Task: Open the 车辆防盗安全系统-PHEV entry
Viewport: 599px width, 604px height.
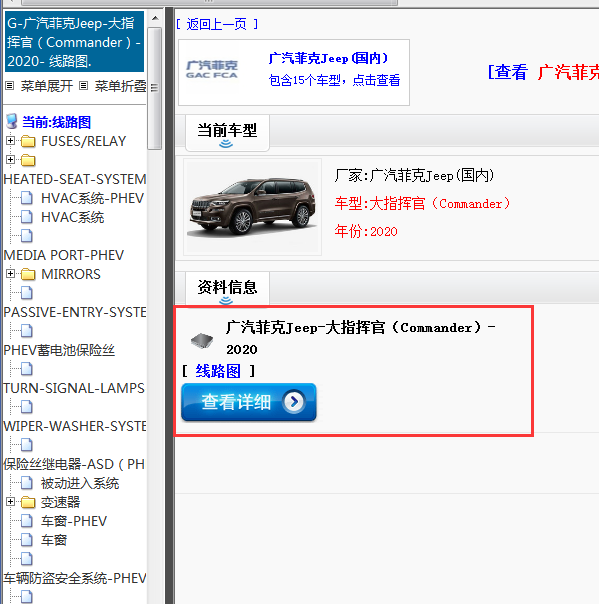Action: tap(75, 578)
